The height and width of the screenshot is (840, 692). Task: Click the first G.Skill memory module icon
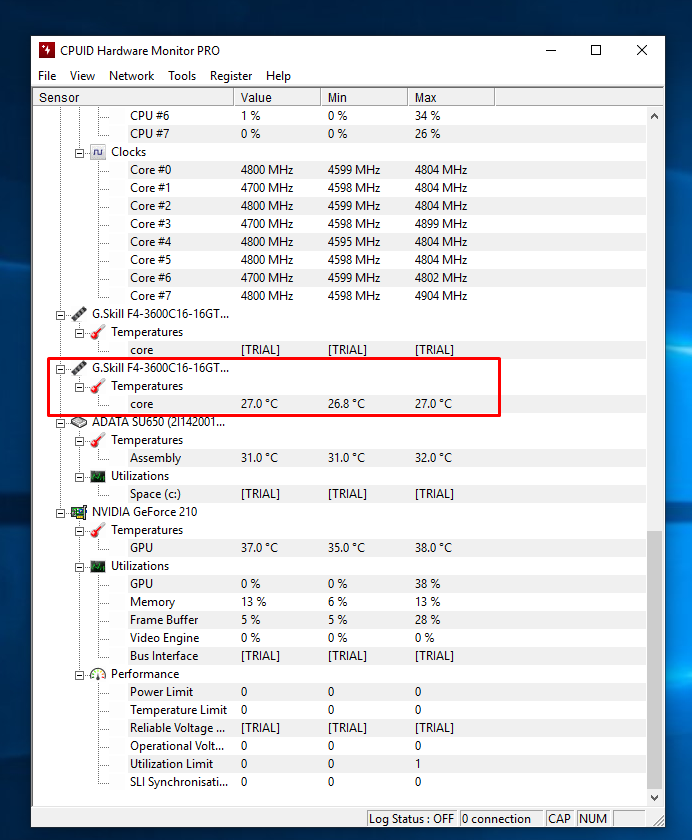tap(79, 314)
